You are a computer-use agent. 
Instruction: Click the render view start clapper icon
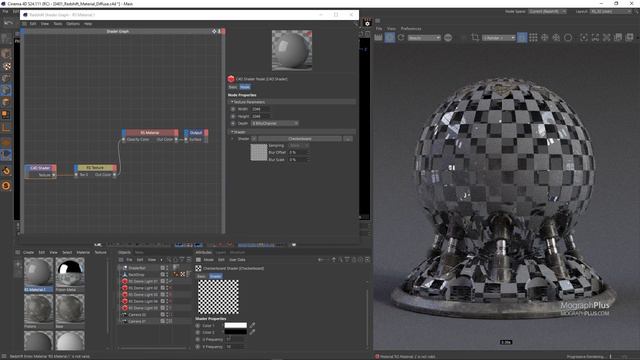coord(378,38)
